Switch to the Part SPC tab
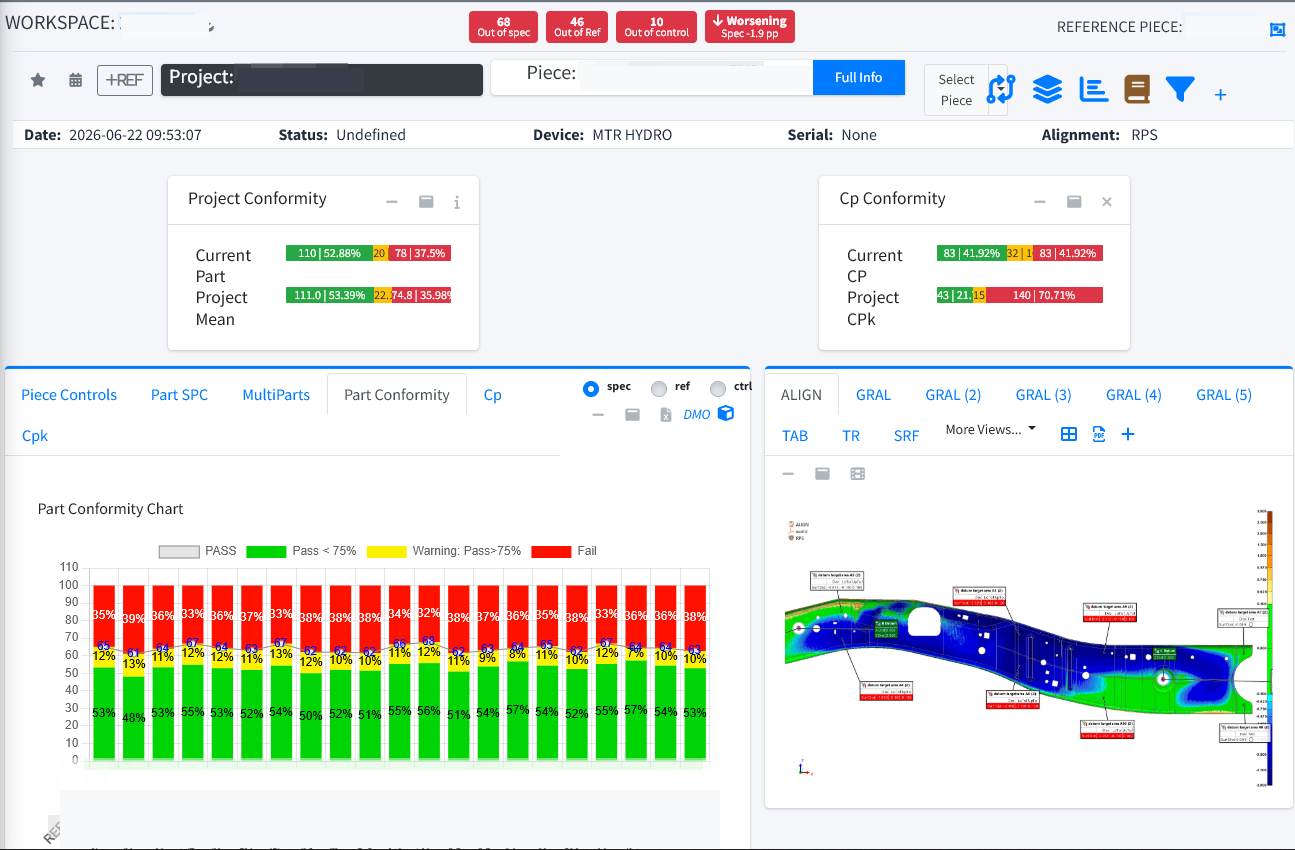Image resolution: width=1295 pixels, height=850 pixels. (180, 395)
